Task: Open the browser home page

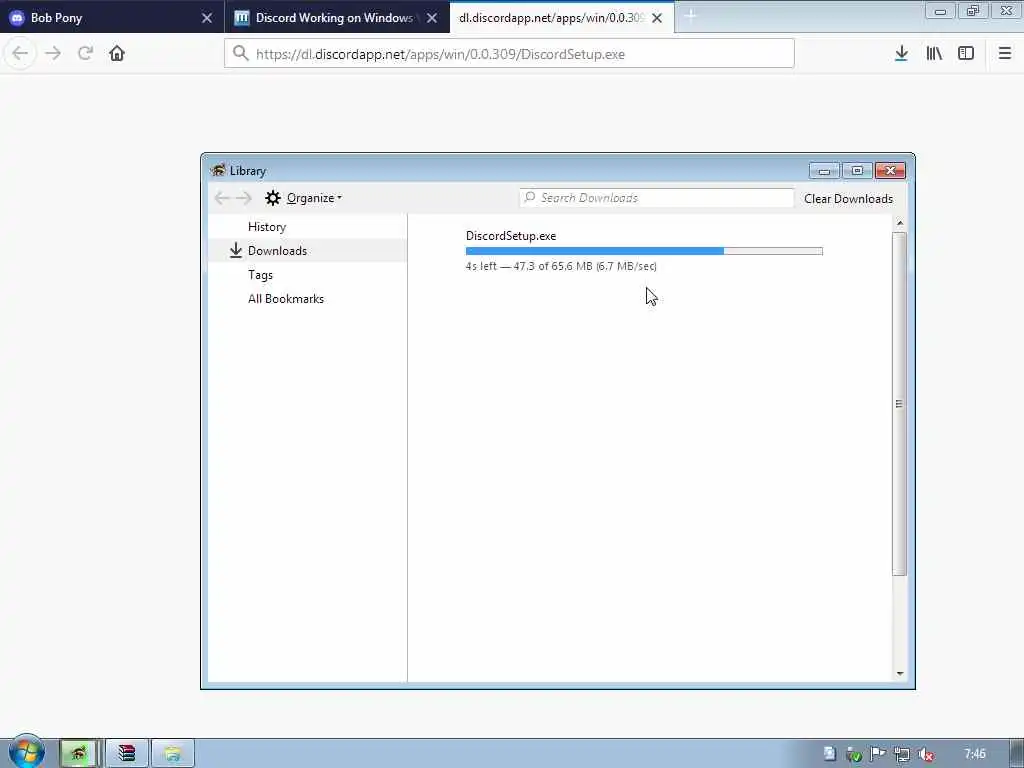Action: point(117,54)
